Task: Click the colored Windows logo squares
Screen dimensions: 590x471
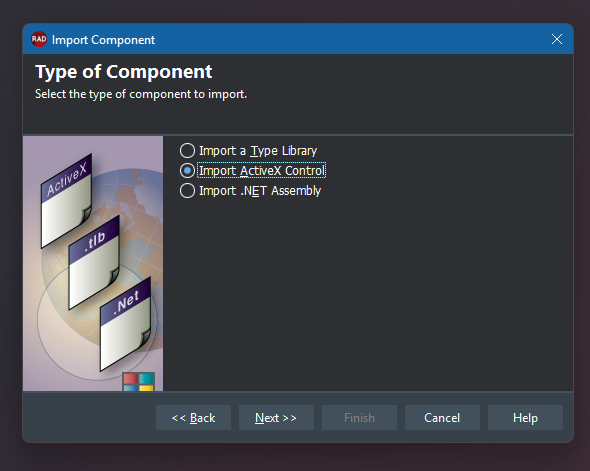Action: [138, 381]
